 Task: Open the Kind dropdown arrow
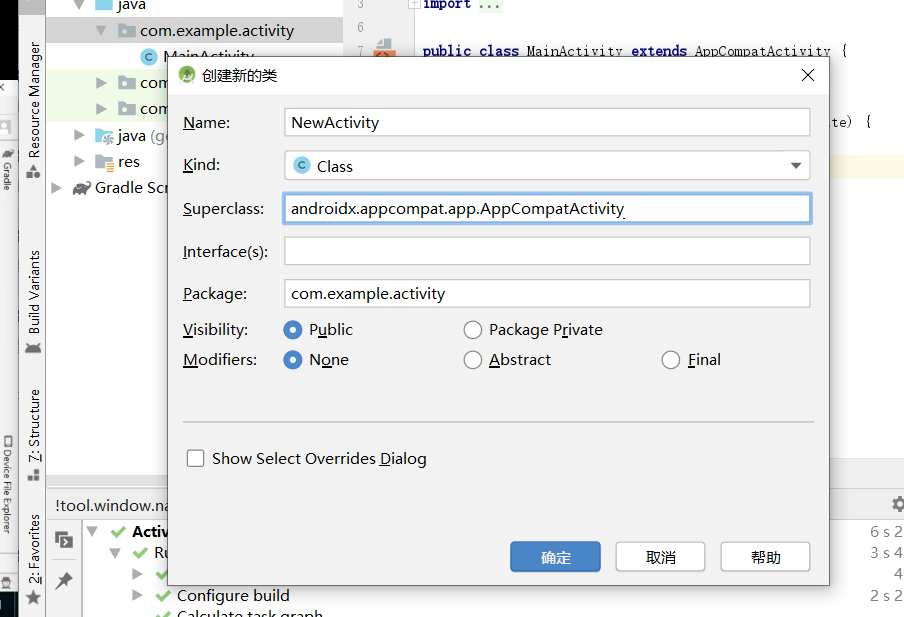coord(796,166)
